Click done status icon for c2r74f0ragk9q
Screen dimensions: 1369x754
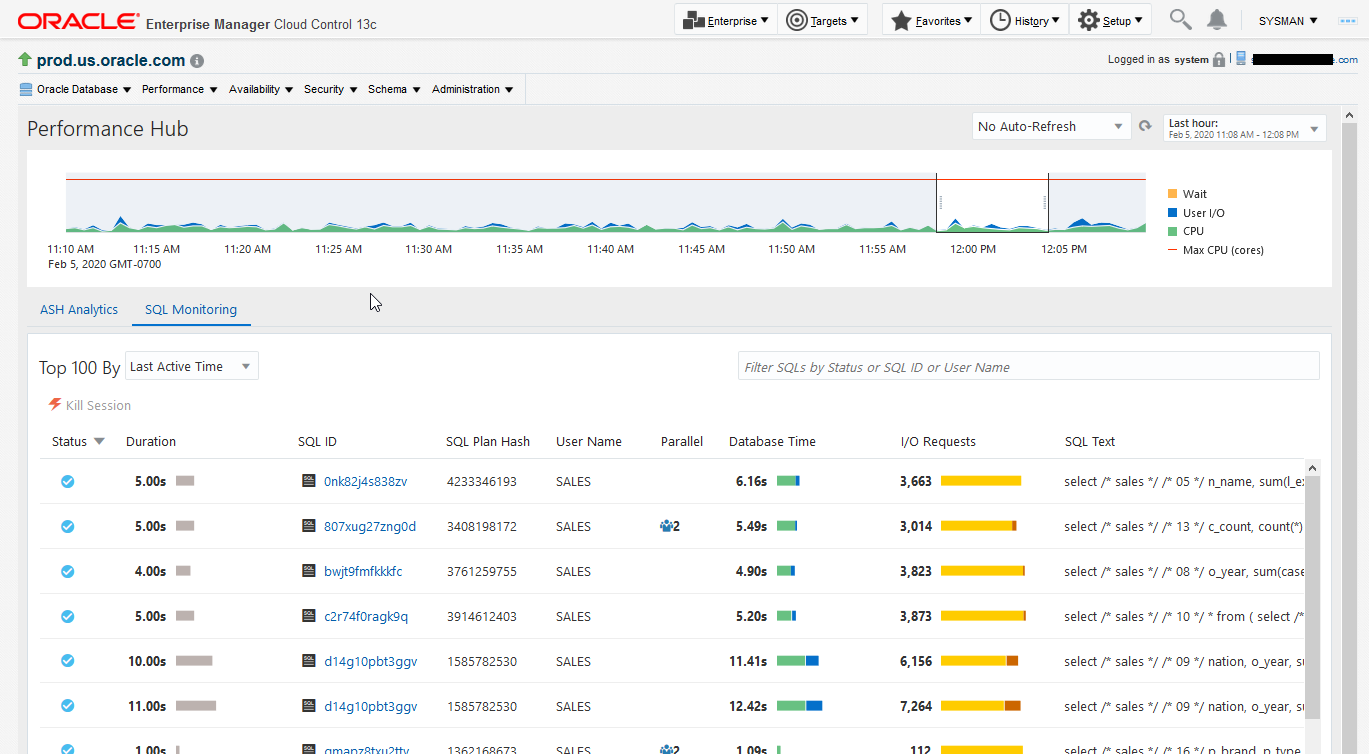(x=67, y=616)
